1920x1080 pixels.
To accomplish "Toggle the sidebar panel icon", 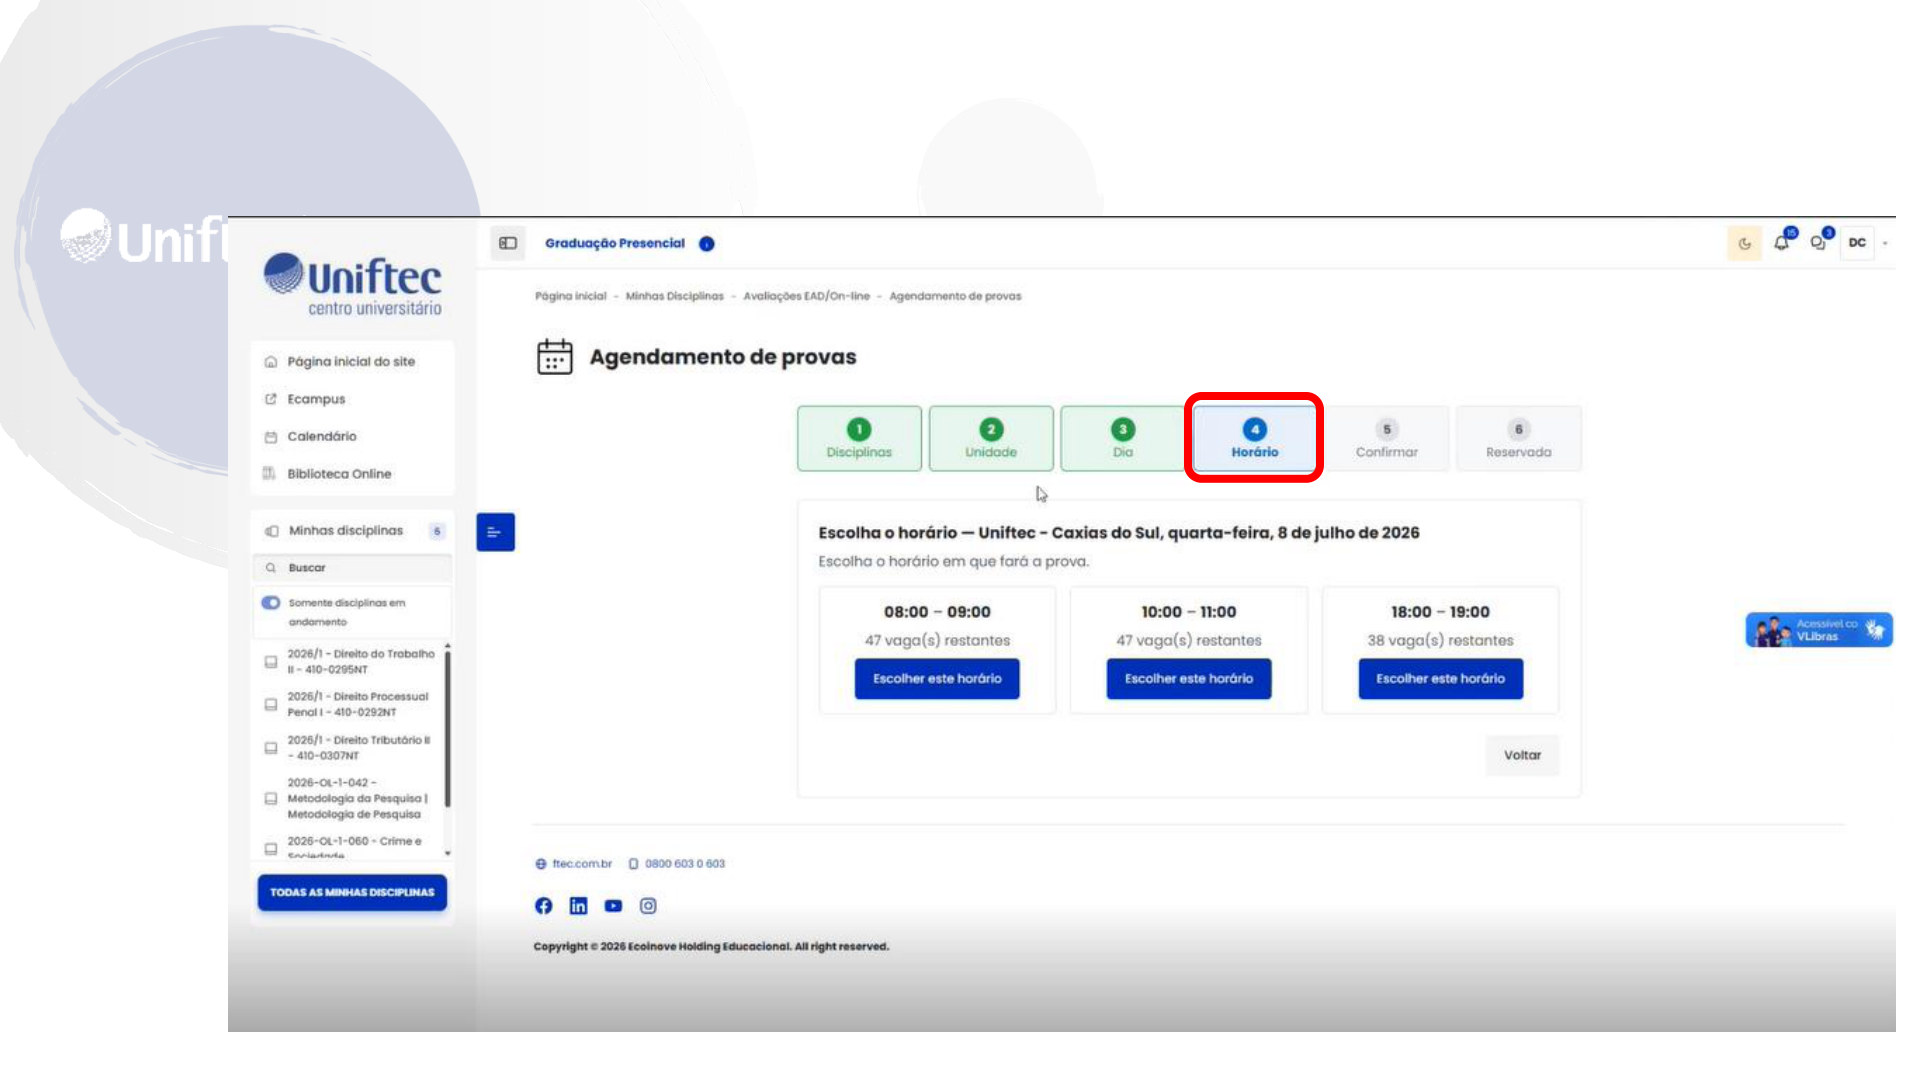I will 508,243.
